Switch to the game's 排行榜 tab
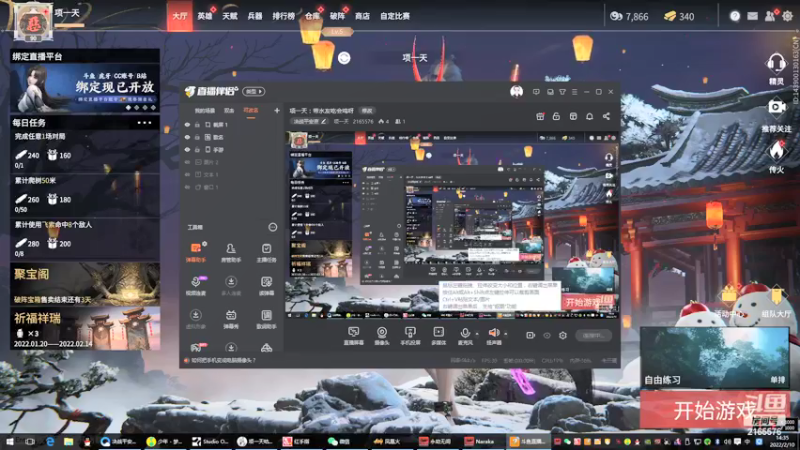 283,16
